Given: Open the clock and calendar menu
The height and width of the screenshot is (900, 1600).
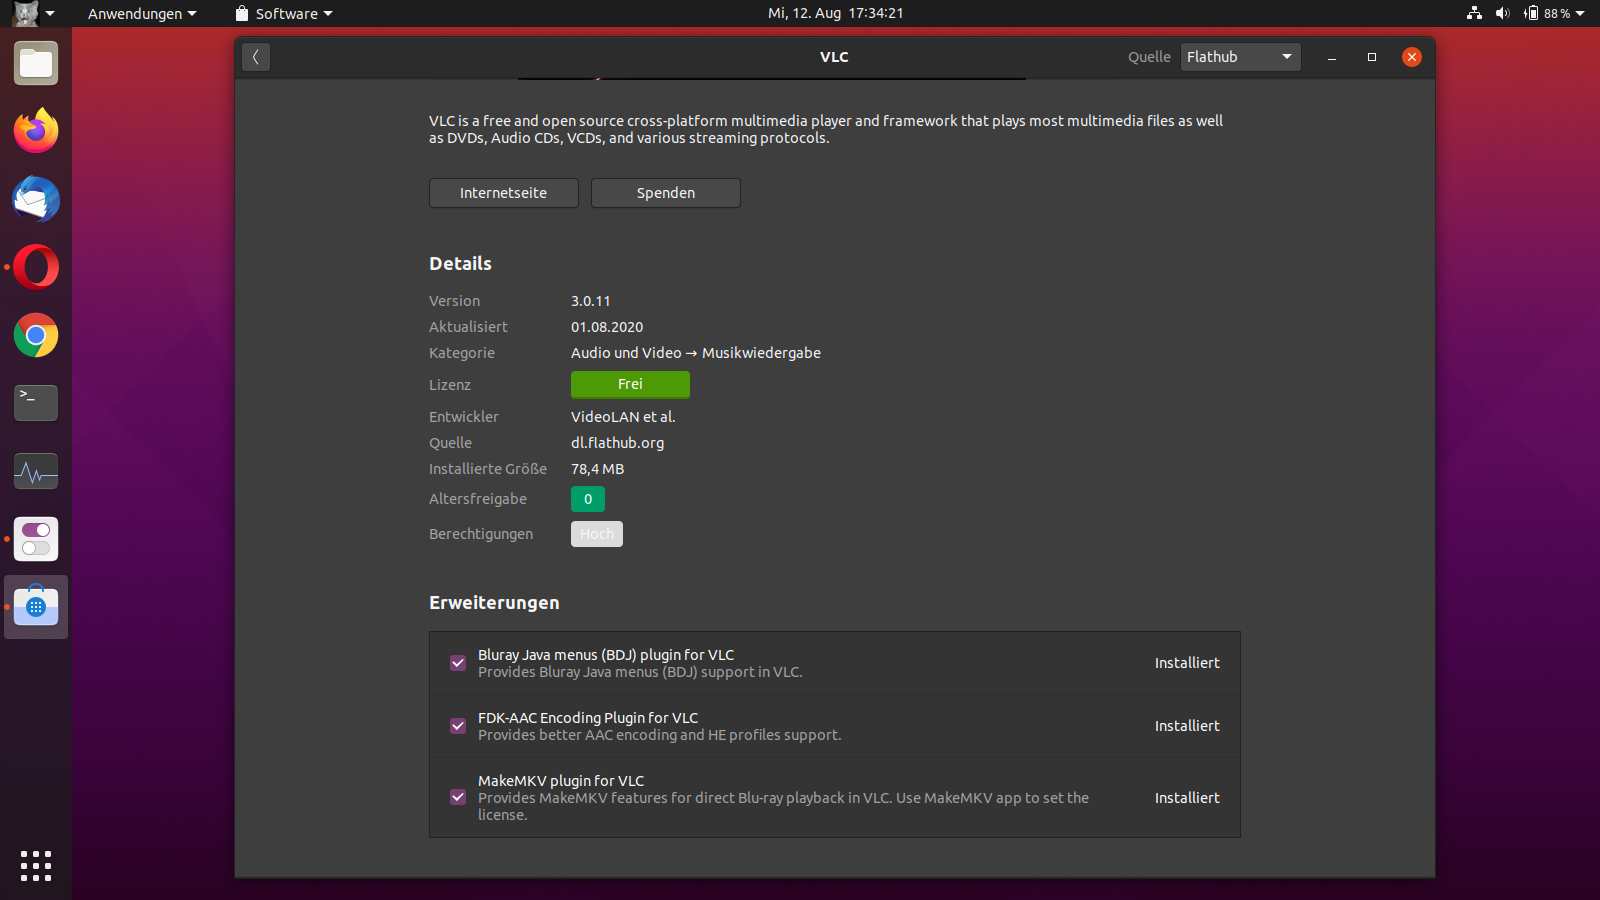Looking at the screenshot, I should pos(835,13).
